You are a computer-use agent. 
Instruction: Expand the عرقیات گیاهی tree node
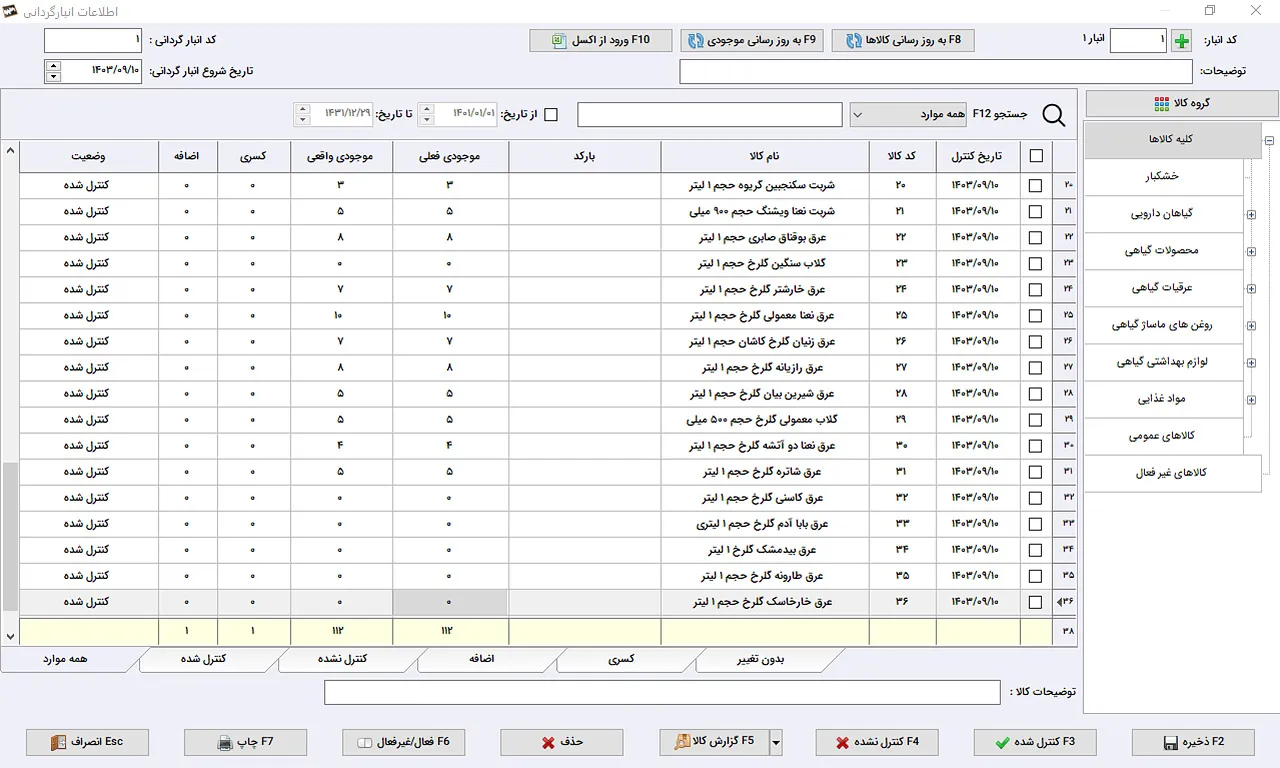(1252, 288)
